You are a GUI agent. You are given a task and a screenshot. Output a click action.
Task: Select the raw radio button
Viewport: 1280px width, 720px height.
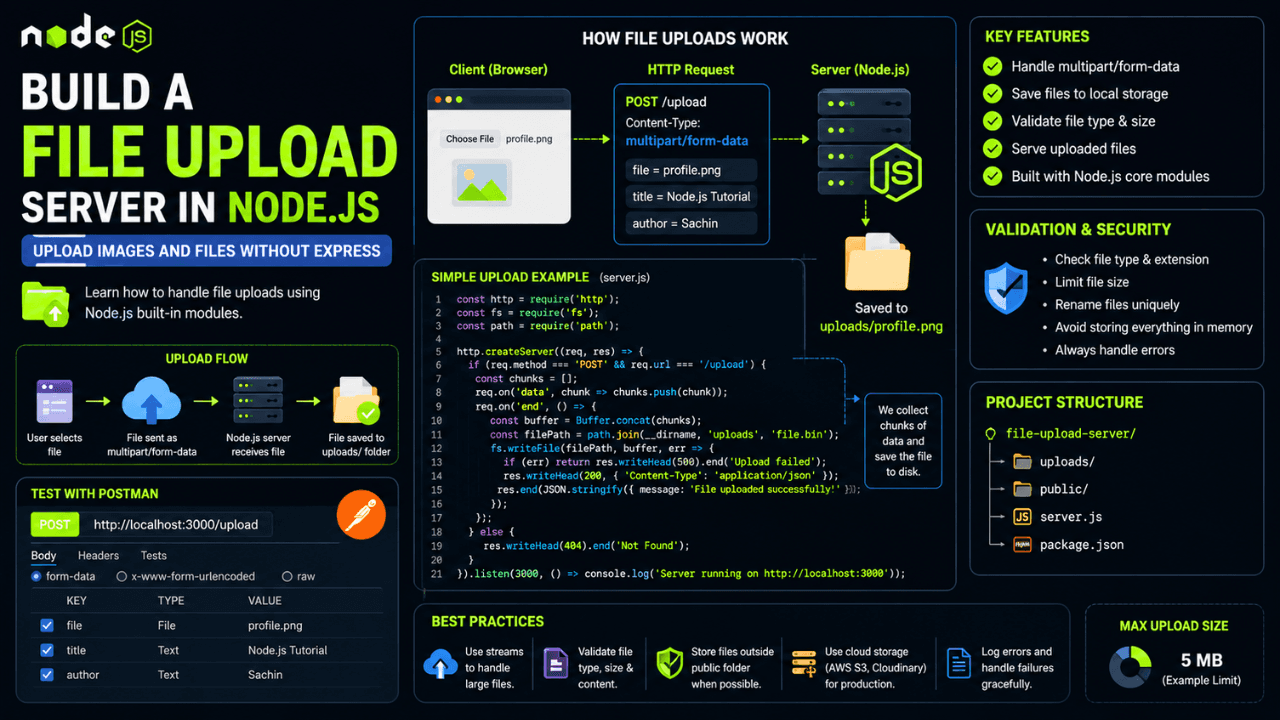tap(286, 576)
